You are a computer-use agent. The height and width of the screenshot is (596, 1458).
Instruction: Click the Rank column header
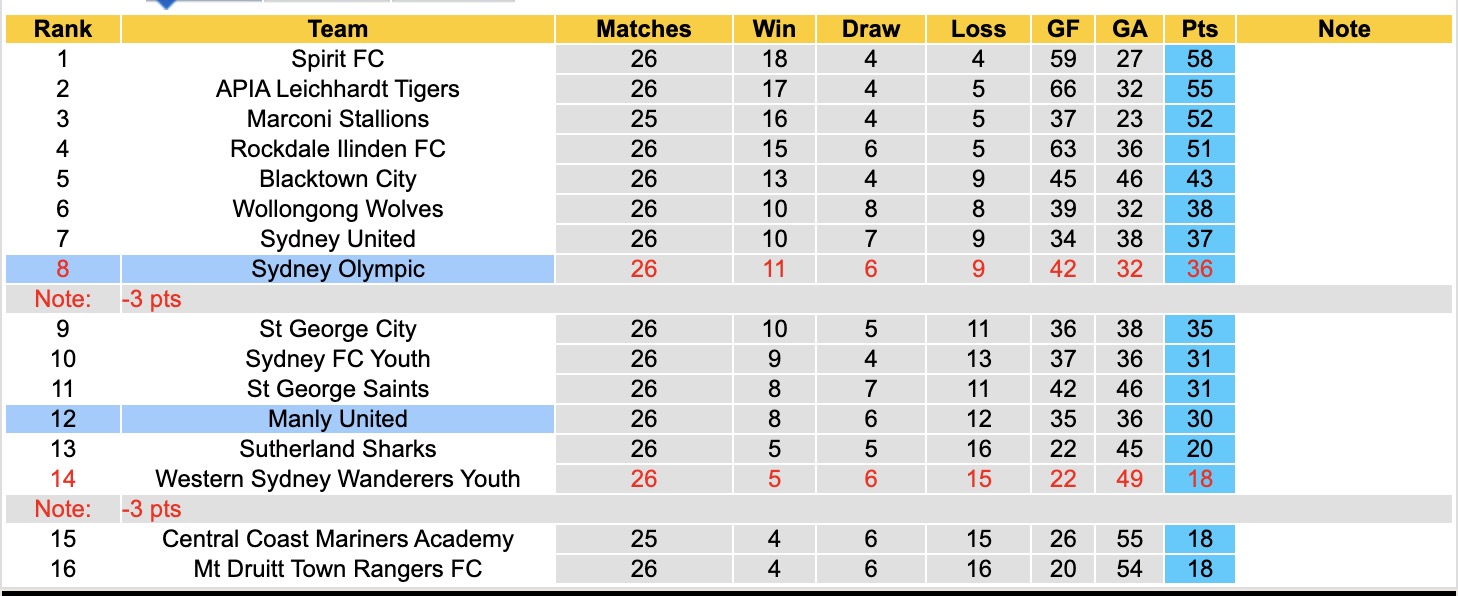(62, 29)
